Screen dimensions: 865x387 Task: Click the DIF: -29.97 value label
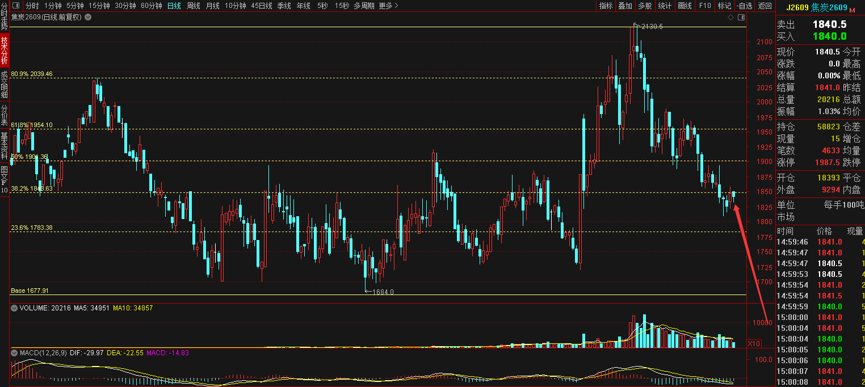tap(86, 352)
